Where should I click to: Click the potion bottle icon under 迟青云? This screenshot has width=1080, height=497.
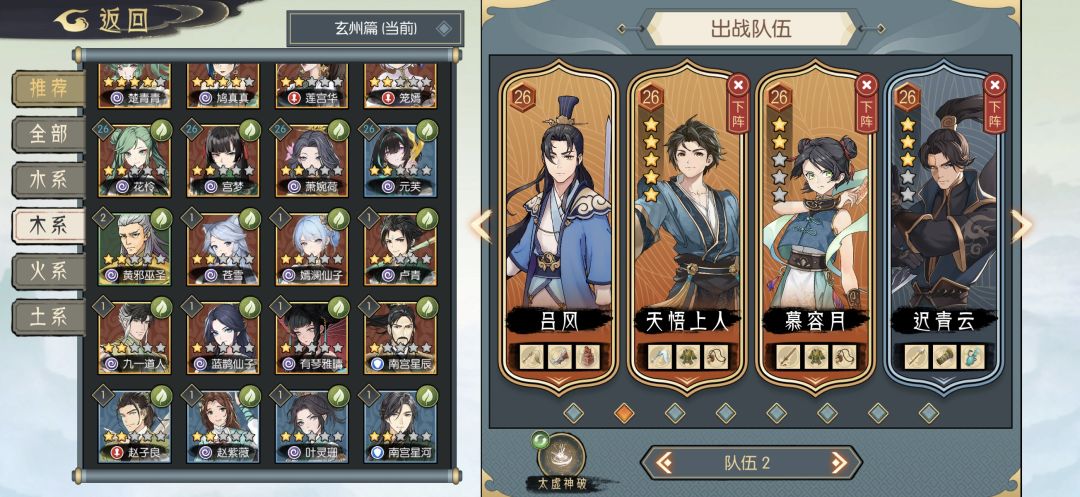[x=973, y=357]
